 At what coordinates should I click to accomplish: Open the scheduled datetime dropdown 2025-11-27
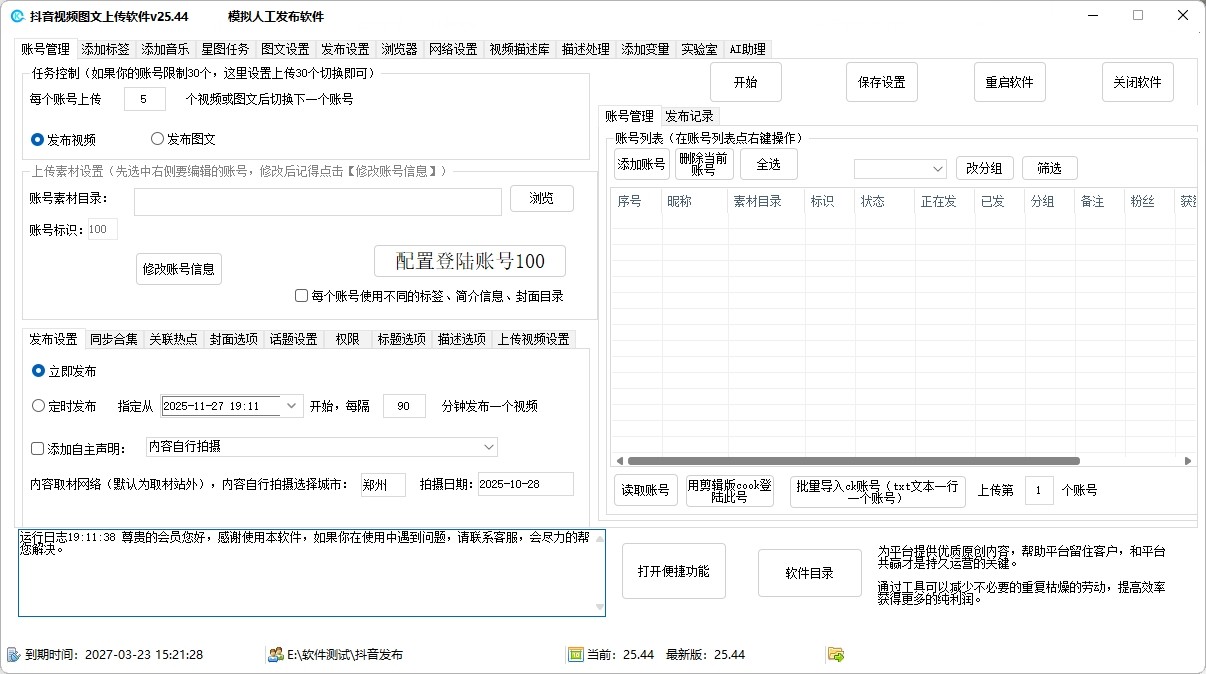coord(291,406)
